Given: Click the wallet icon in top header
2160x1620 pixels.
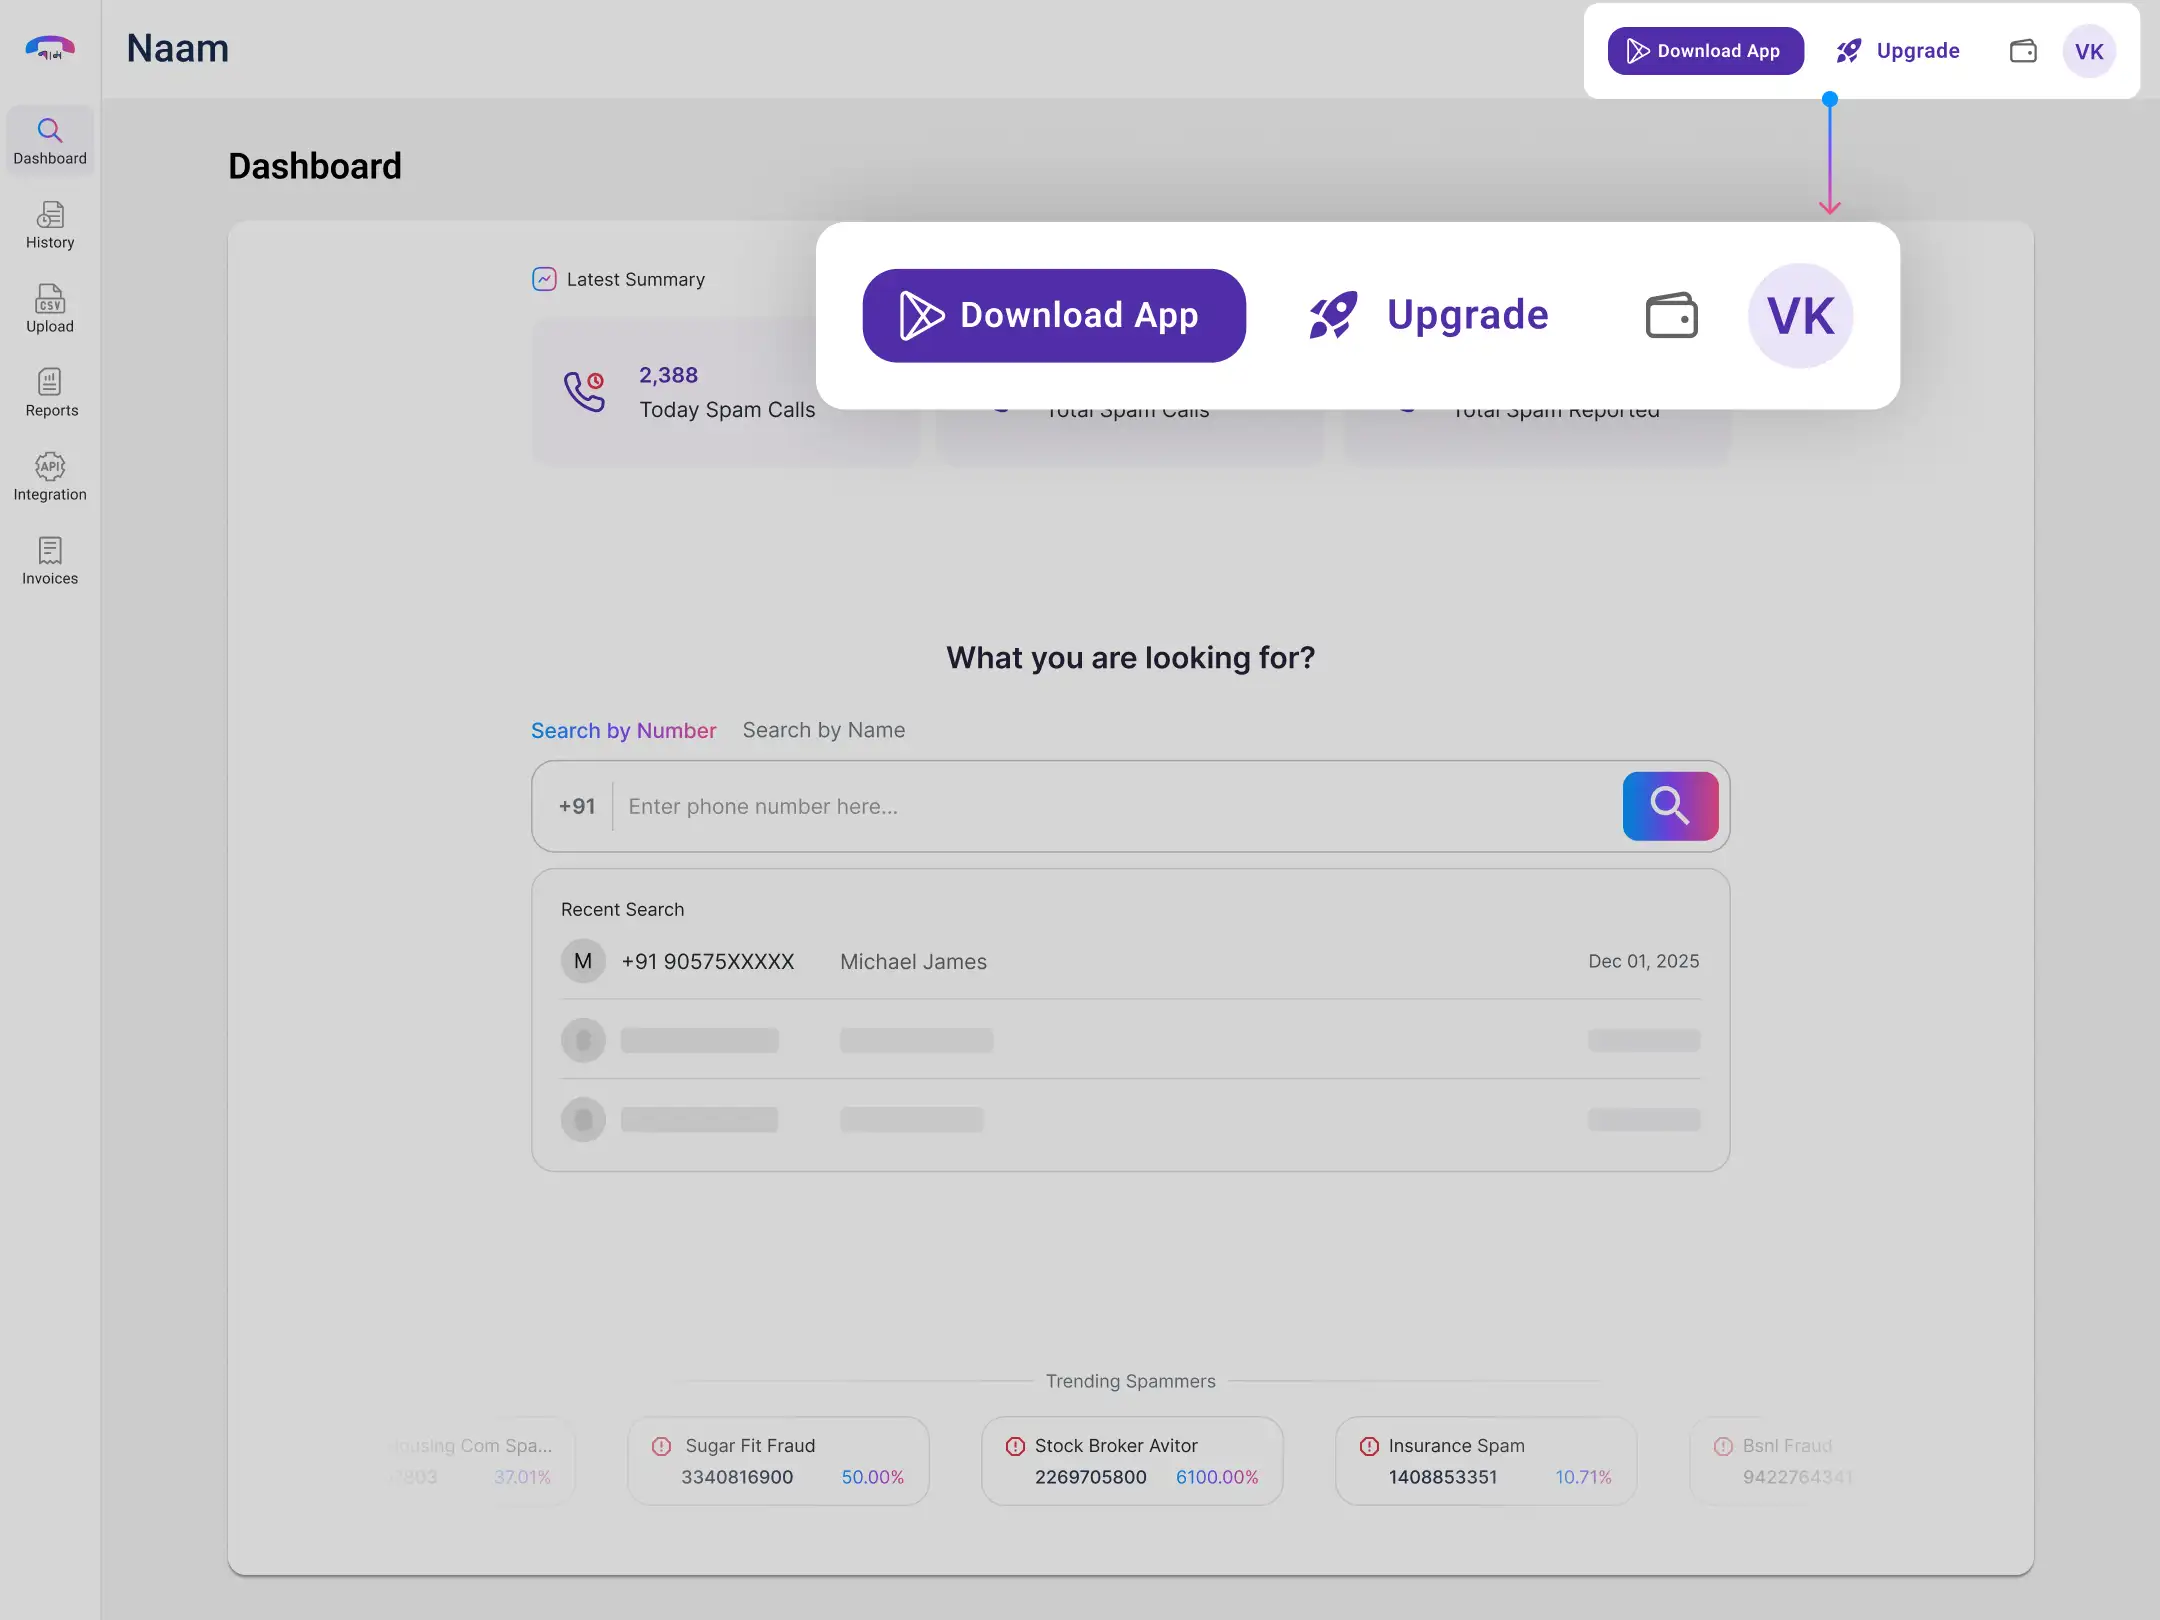Looking at the screenshot, I should (2023, 51).
